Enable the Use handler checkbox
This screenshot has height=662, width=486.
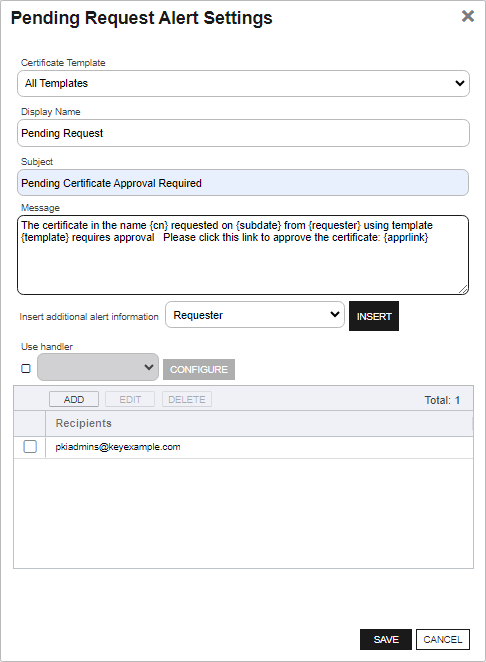(x=26, y=369)
